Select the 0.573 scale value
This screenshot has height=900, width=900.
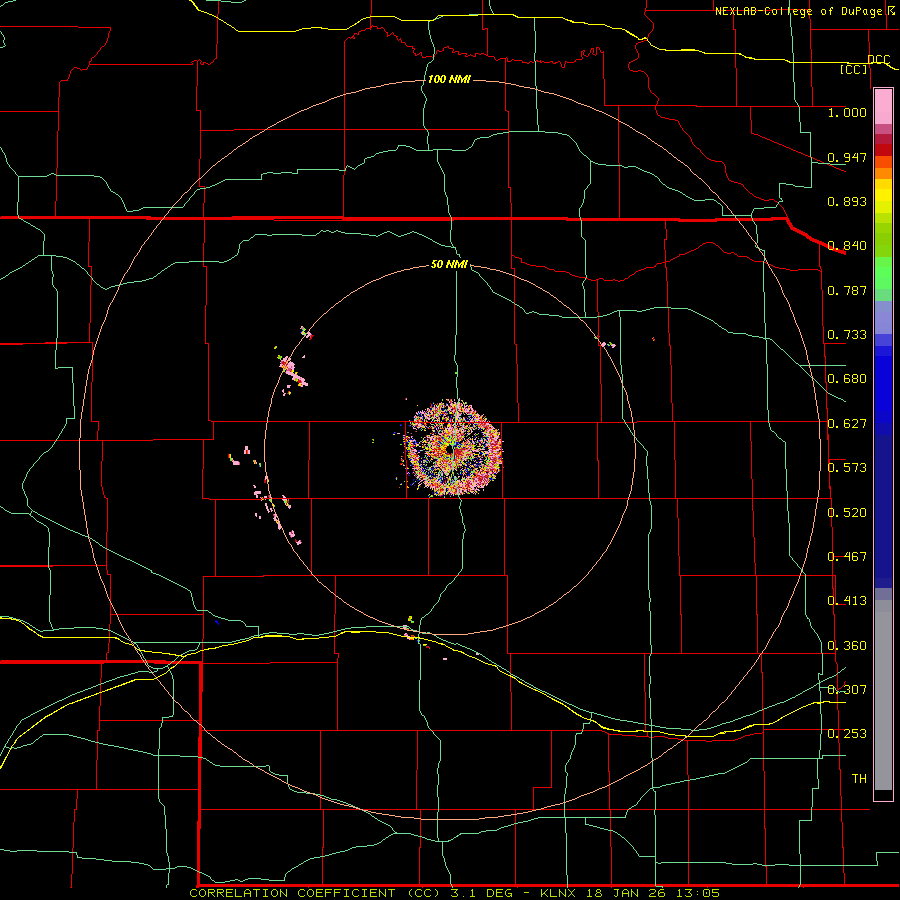(847, 468)
